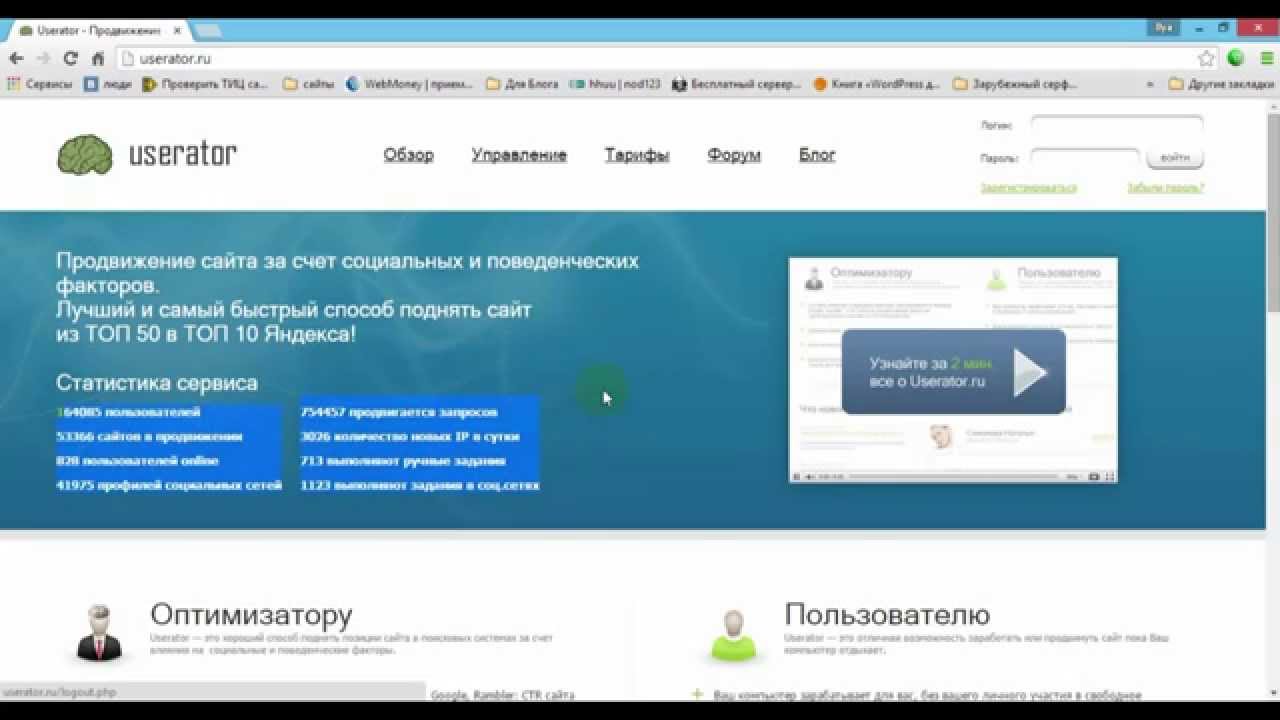
Task: Click '1123 выполняют задания в соц.сетях'
Action: tap(420, 486)
